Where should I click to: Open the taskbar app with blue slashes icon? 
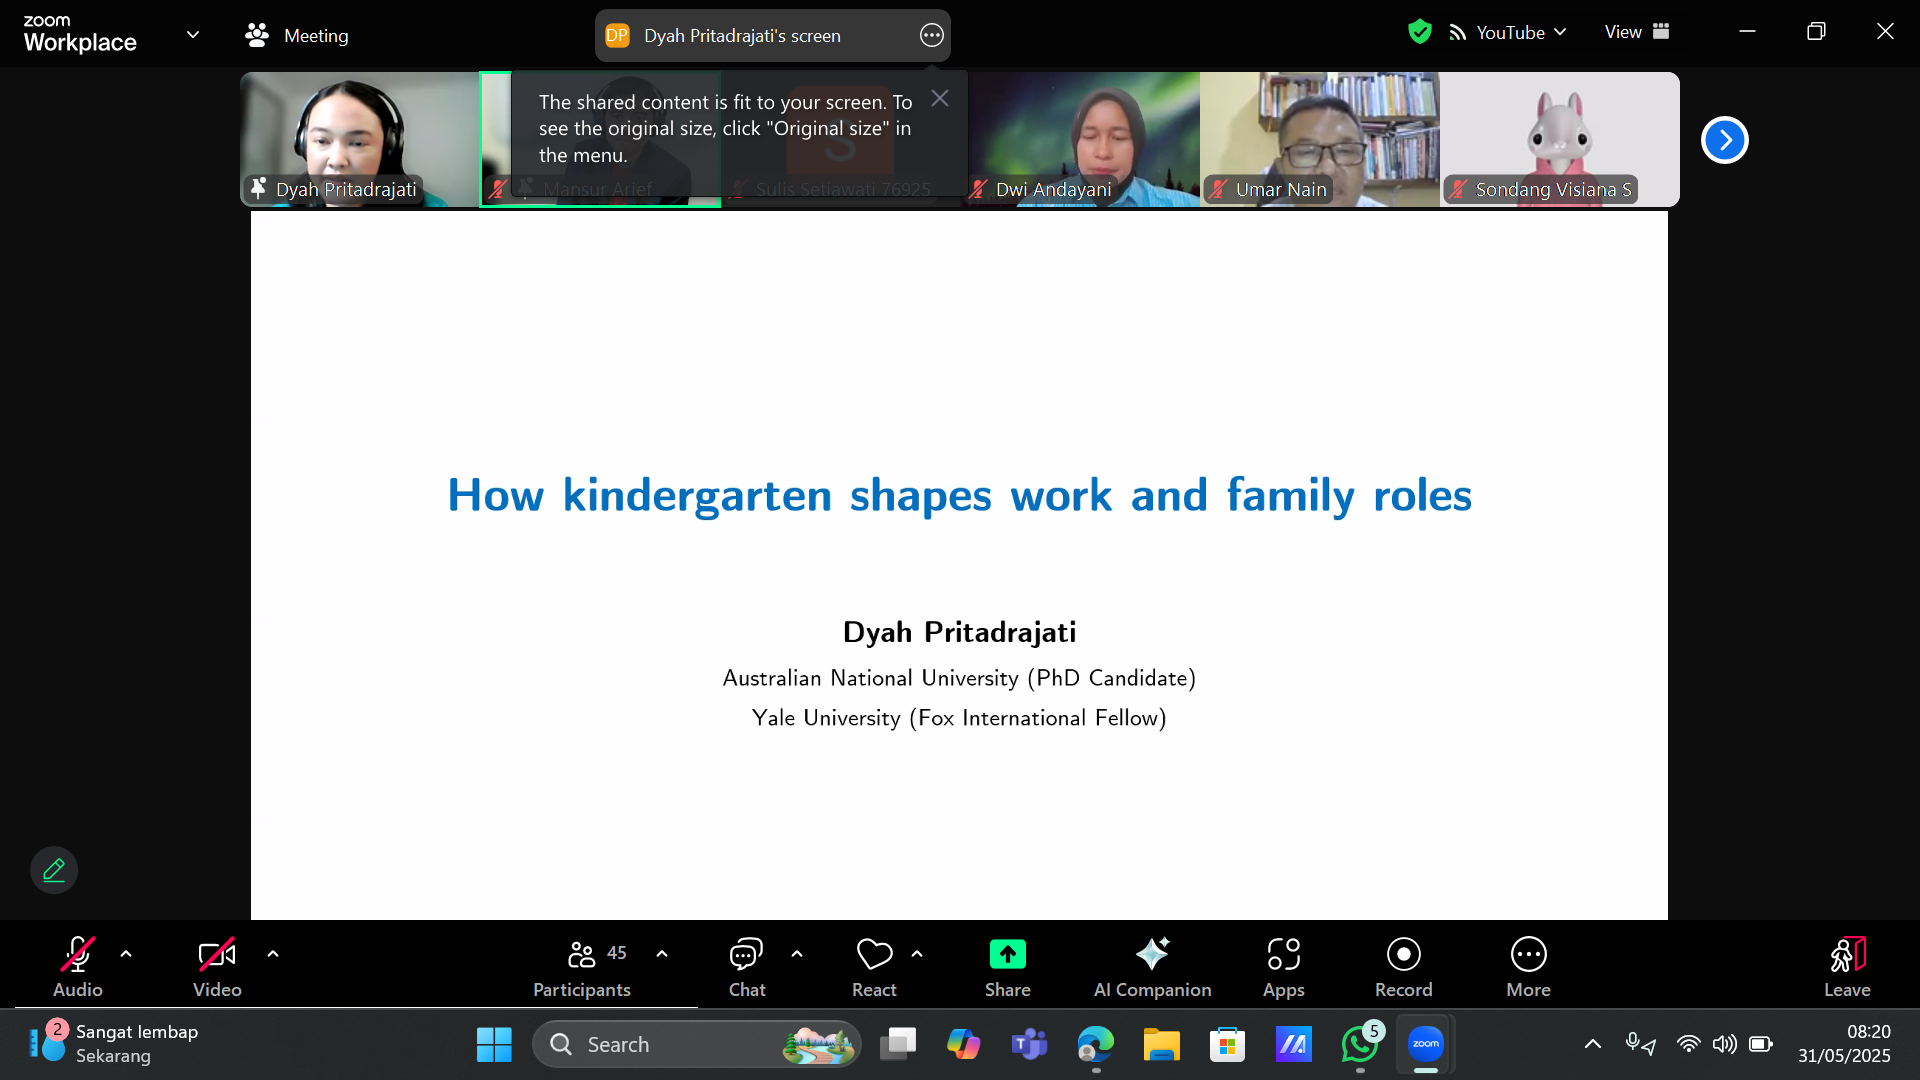pos(1293,1044)
